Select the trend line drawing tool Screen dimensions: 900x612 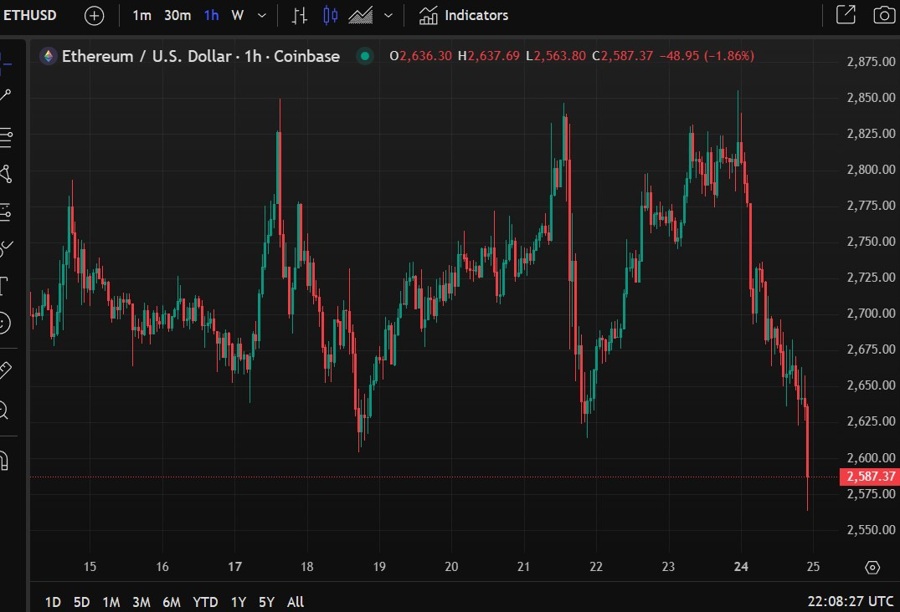click(5, 95)
